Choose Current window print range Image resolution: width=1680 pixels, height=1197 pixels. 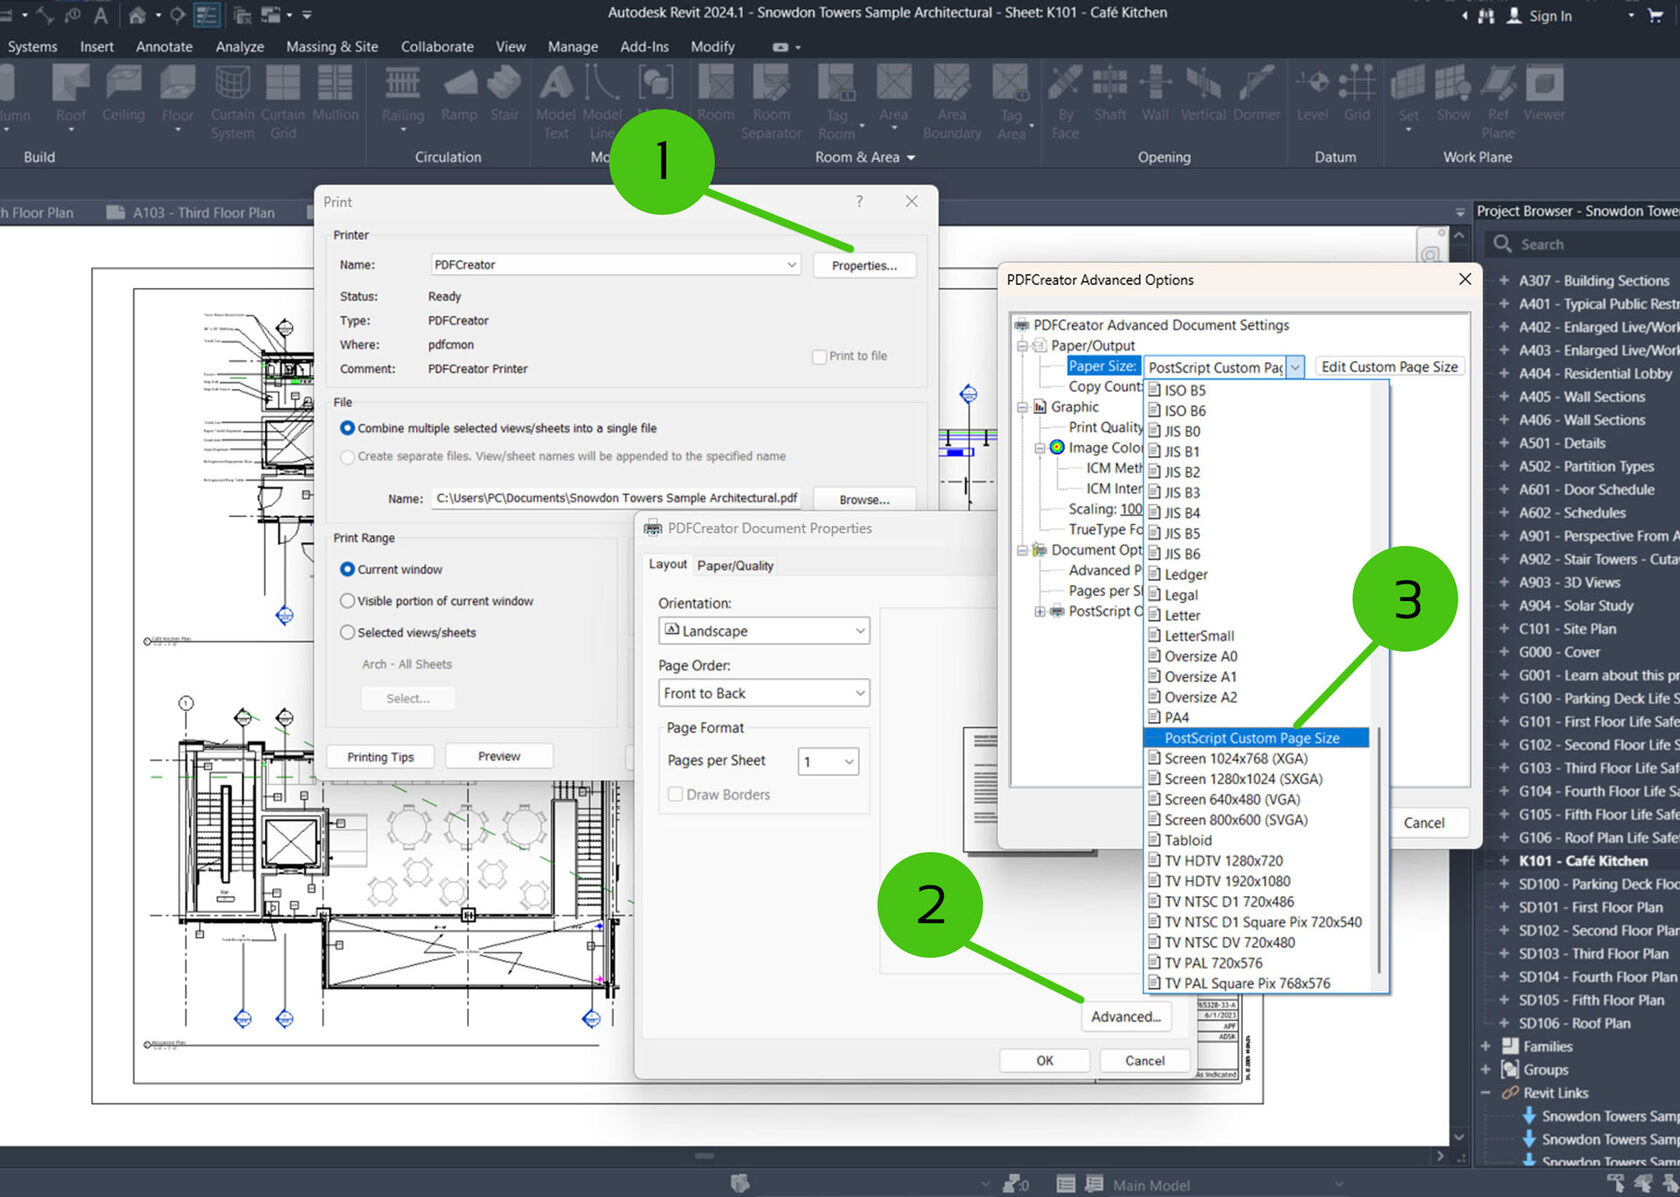(347, 569)
